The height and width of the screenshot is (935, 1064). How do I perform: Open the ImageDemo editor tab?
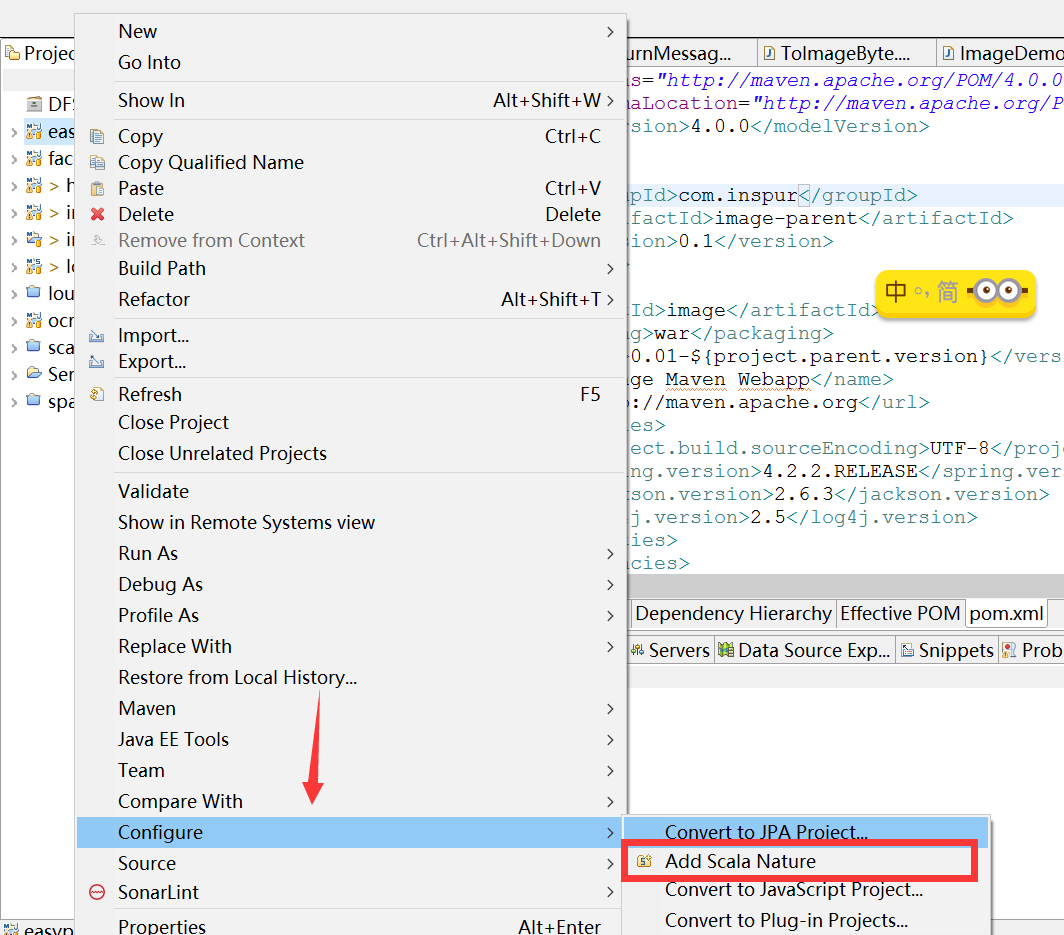click(1001, 53)
